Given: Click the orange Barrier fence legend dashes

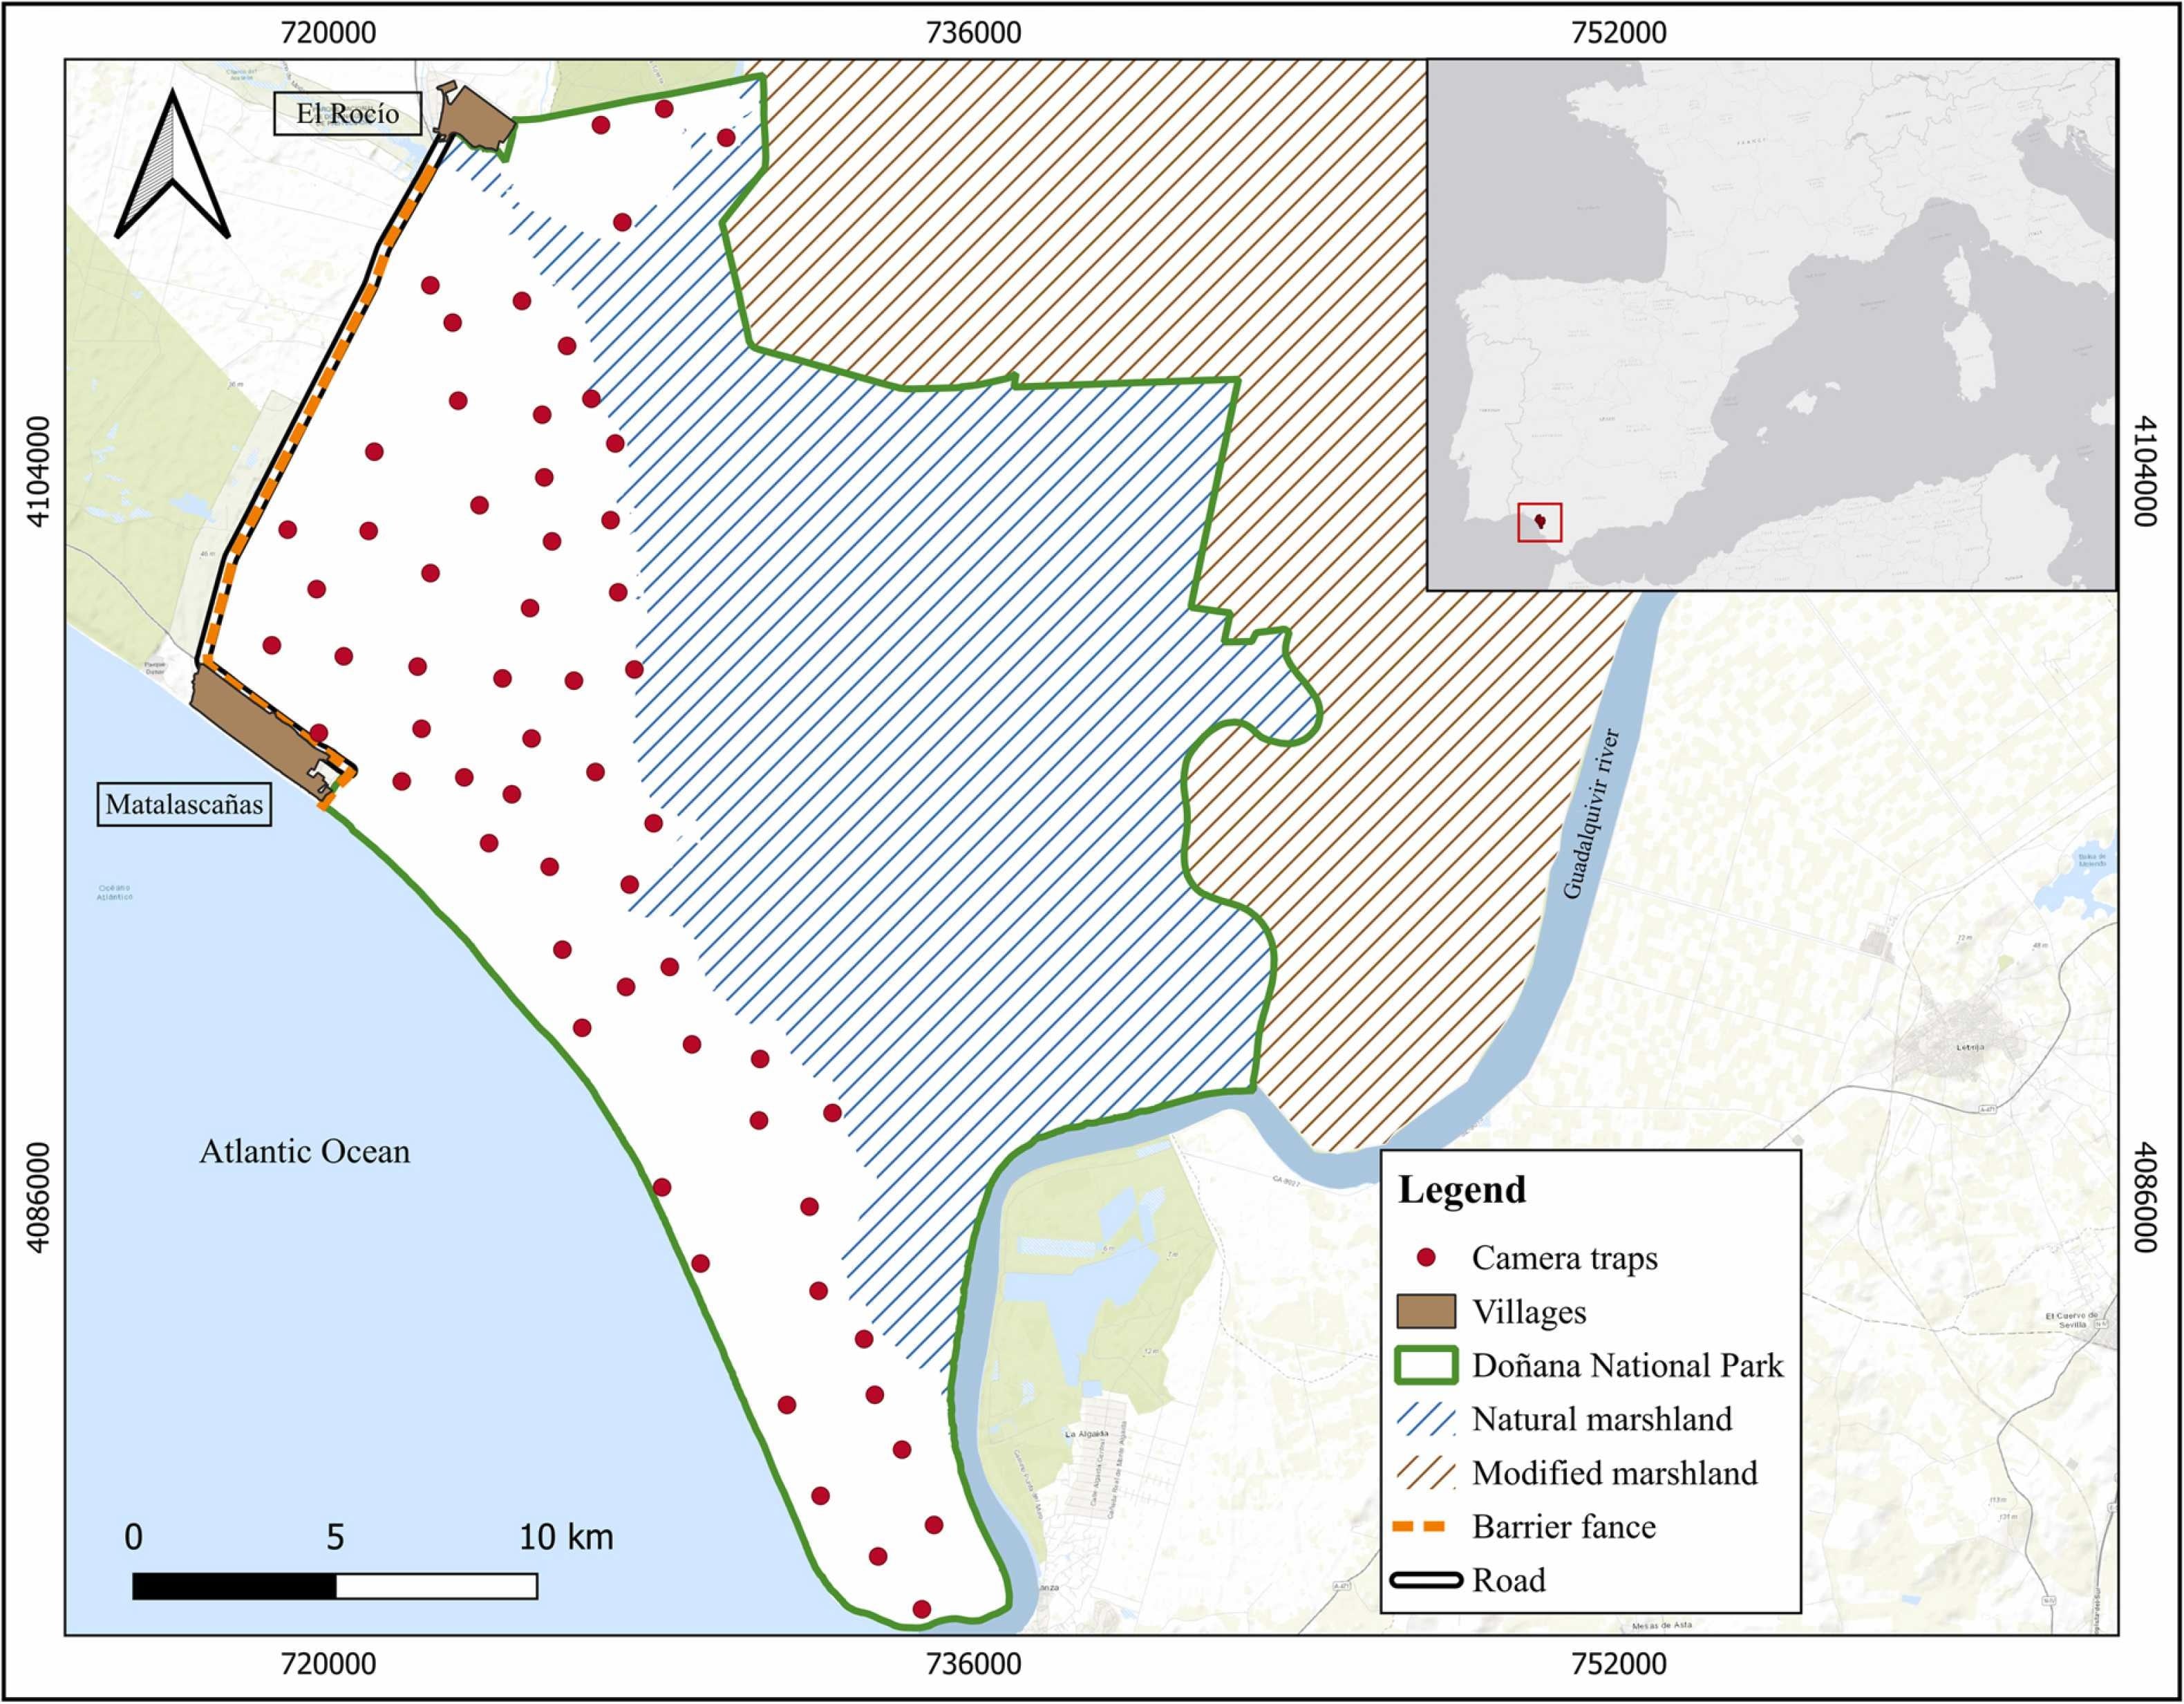Looking at the screenshot, I should [1419, 1527].
